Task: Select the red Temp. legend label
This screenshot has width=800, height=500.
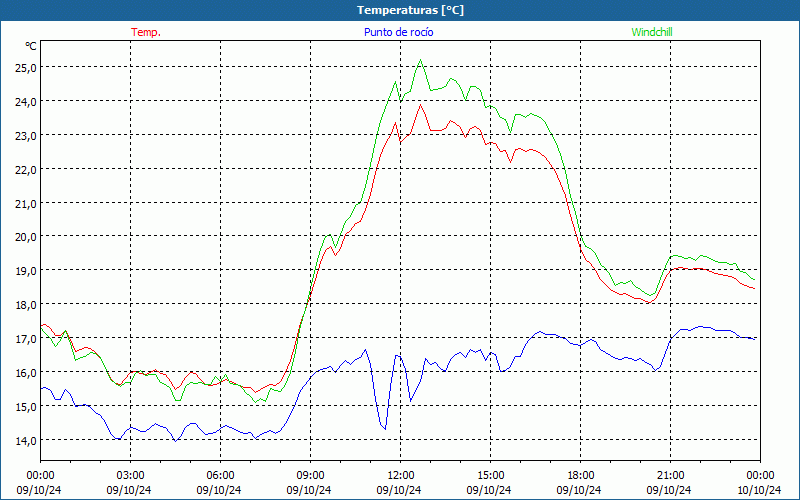Action: tap(146, 32)
